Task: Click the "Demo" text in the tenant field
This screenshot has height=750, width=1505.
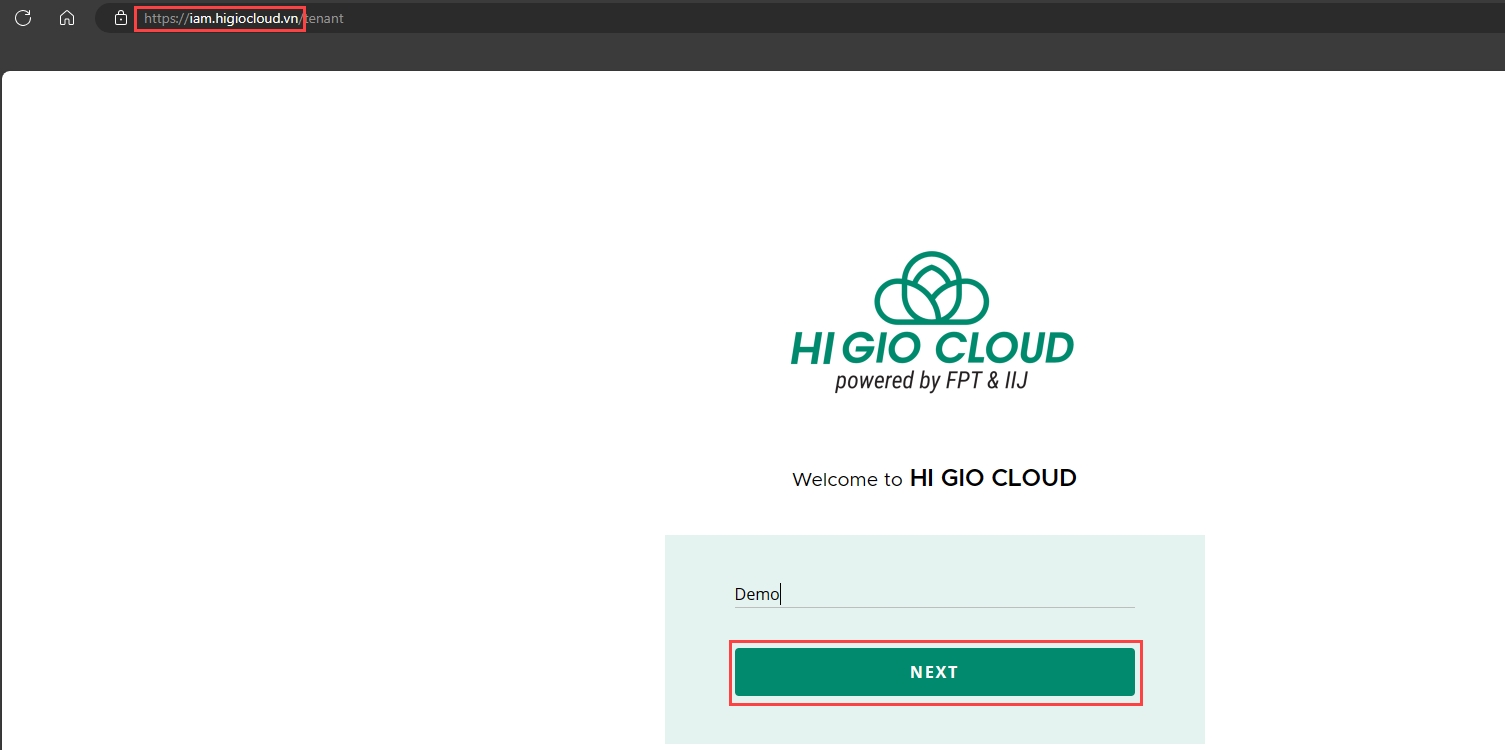Action: coord(756,594)
